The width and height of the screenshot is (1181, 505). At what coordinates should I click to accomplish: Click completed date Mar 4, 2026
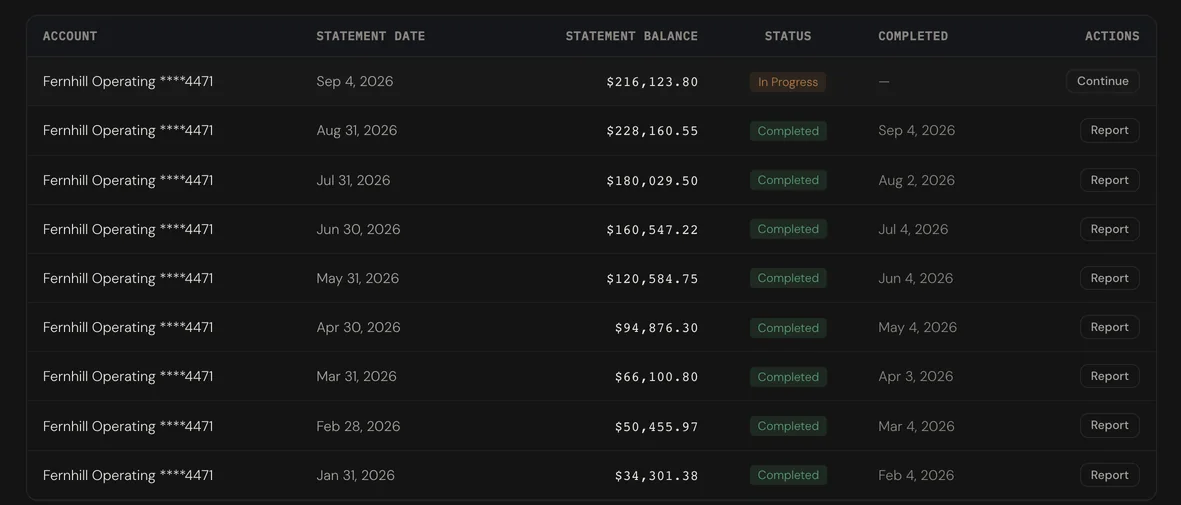(x=917, y=426)
